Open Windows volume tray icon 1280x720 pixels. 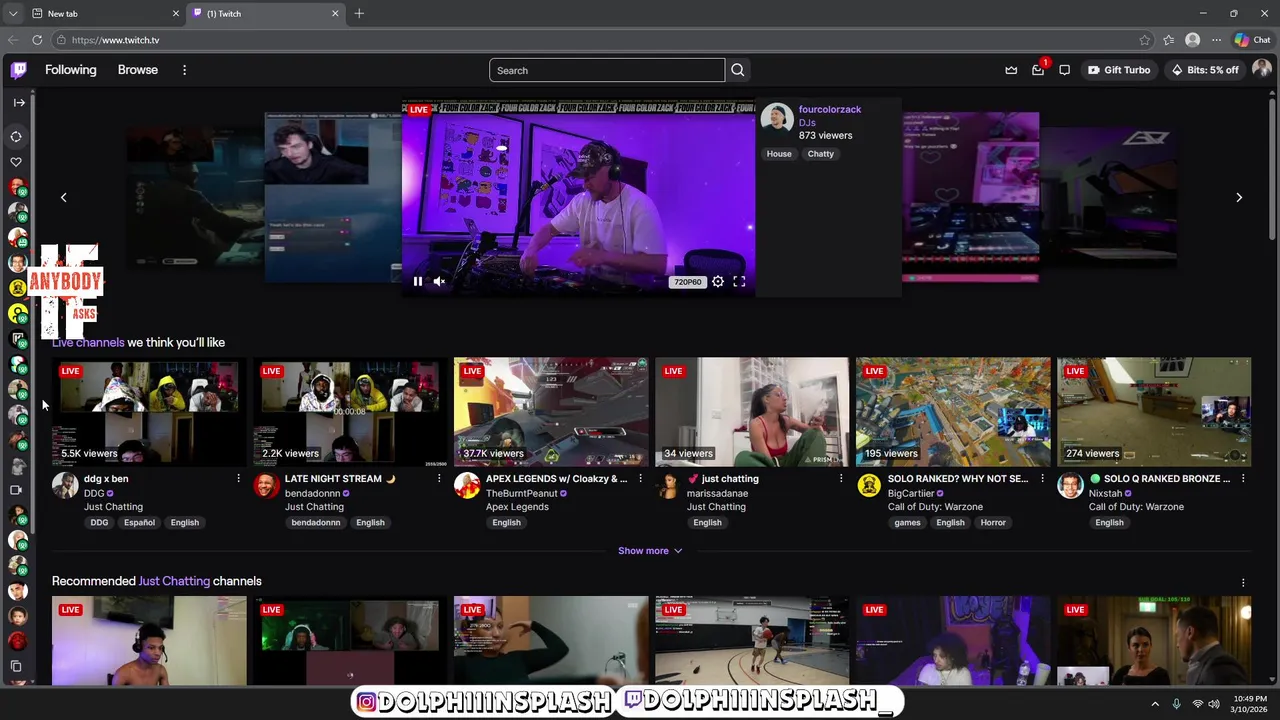[x=1214, y=704]
